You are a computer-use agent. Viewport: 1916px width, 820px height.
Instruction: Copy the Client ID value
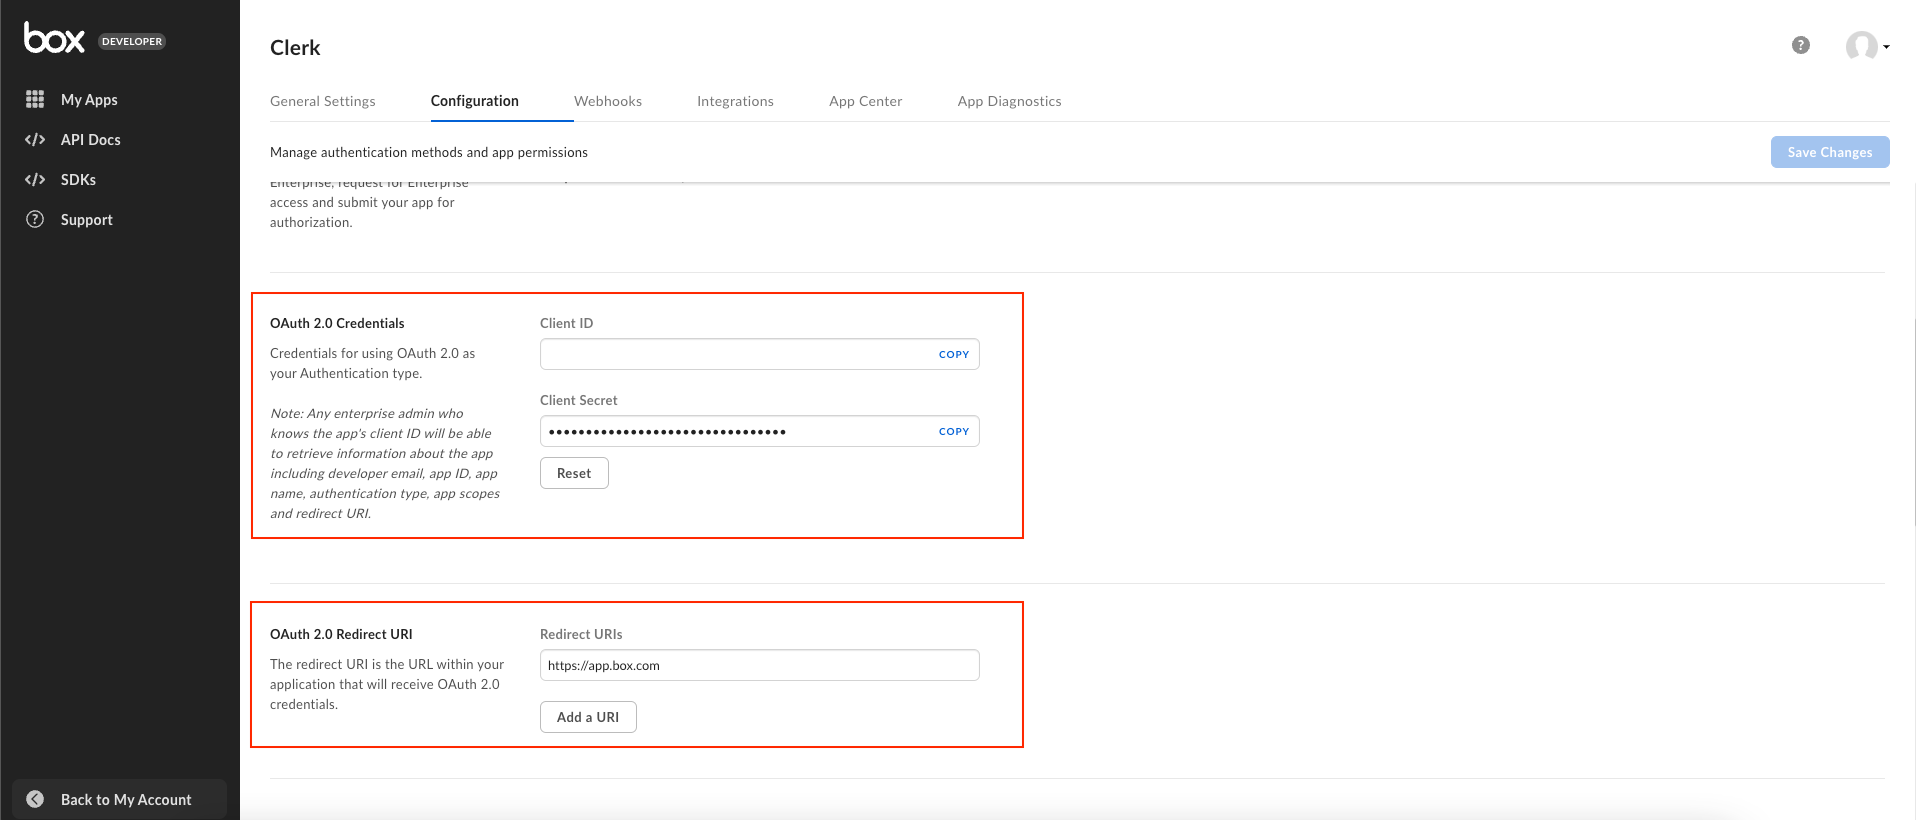pos(954,354)
